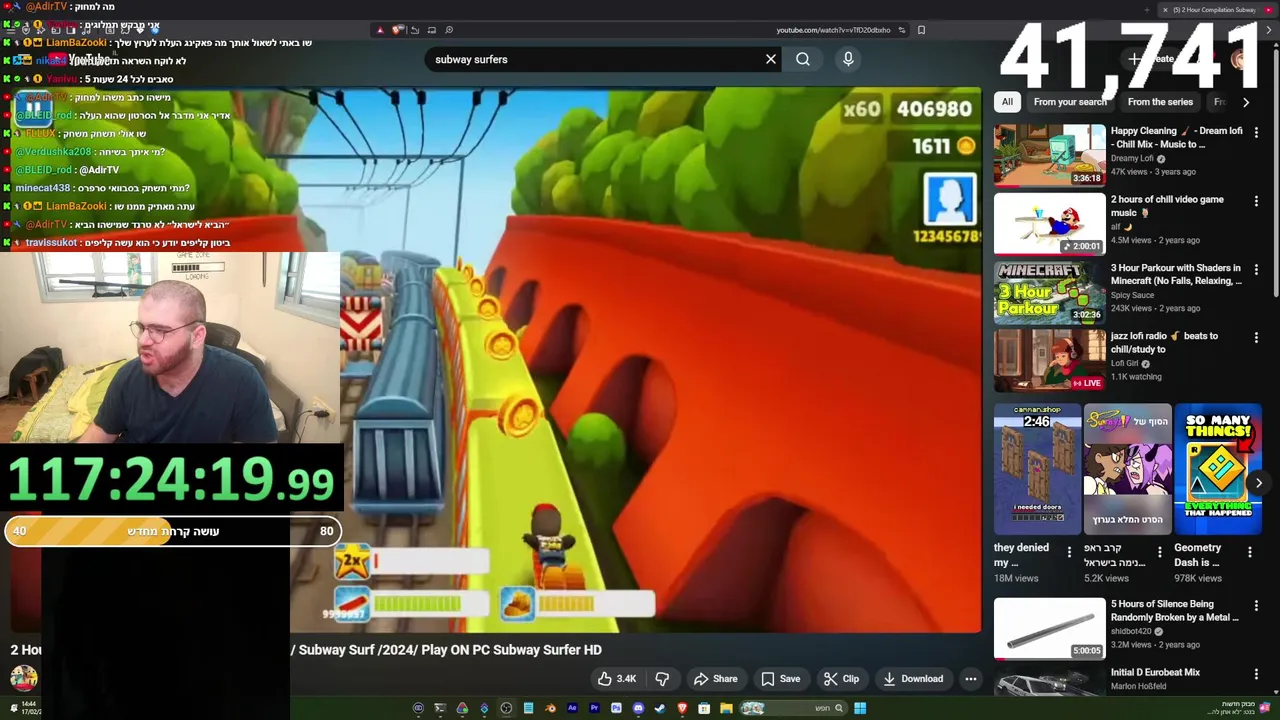Open Microsoft Store taskbar icon
Viewport: 1280px width, 720px height.
coord(704,708)
